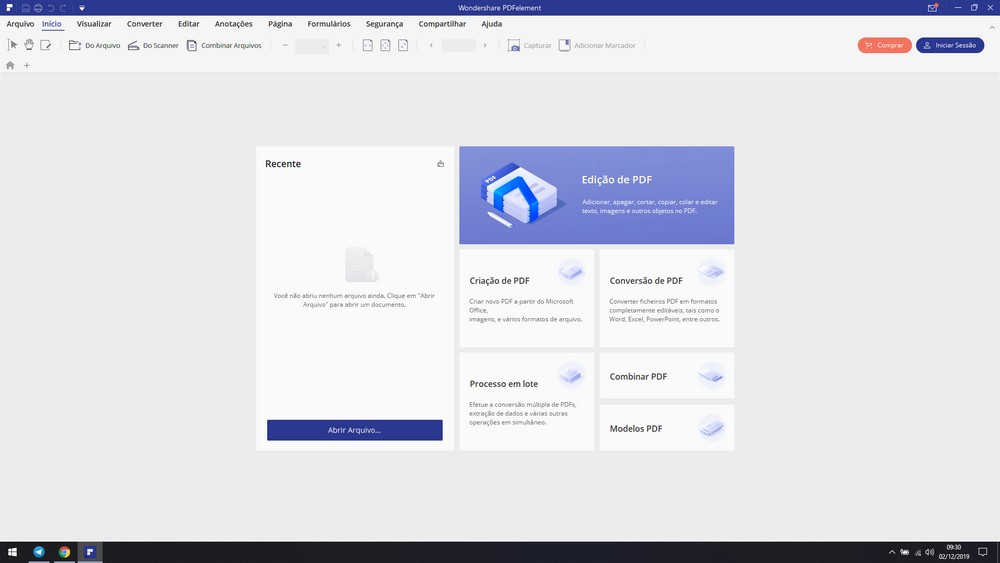Screen dimensions: 1000x563
Task: Click Combinar Arquivos toolbar button
Action: click(224, 45)
